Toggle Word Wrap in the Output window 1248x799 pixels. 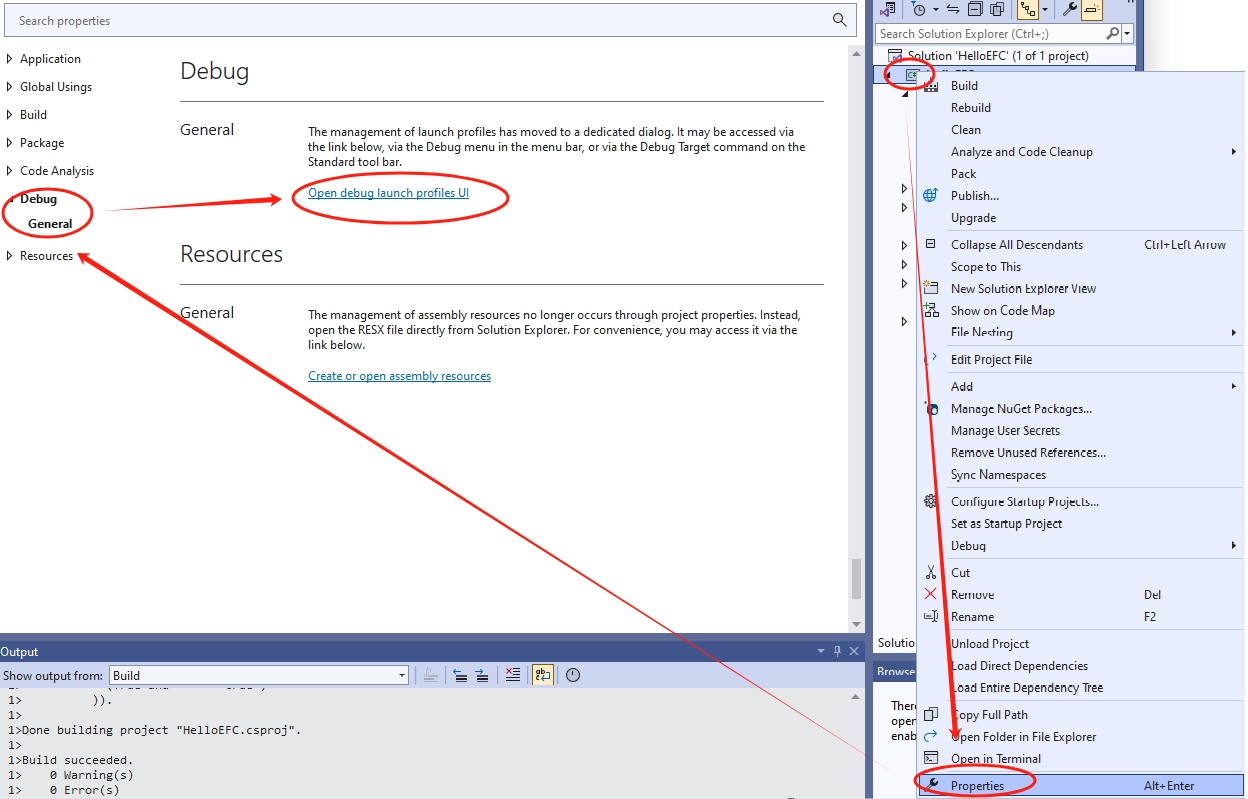pyautogui.click(x=542, y=674)
